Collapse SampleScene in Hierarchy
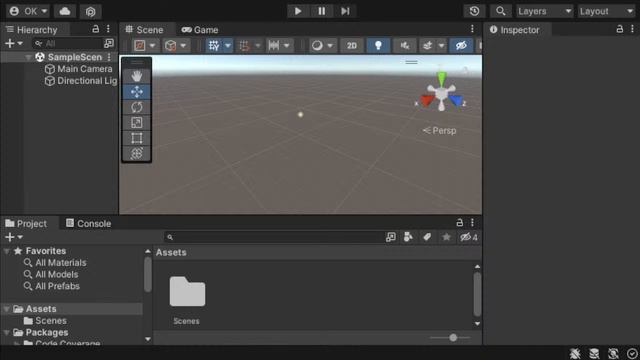Viewport: 640px width, 360px height. pyautogui.click(x=28, y=58)
